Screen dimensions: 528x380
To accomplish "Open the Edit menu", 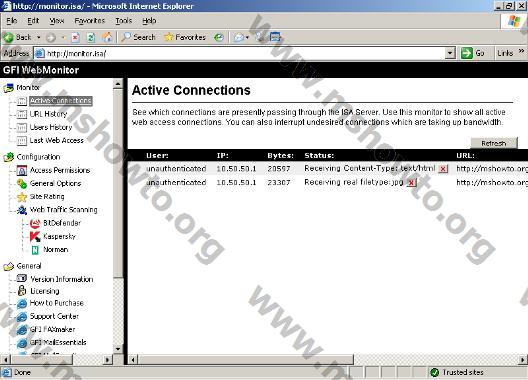I will click(33, 21).
